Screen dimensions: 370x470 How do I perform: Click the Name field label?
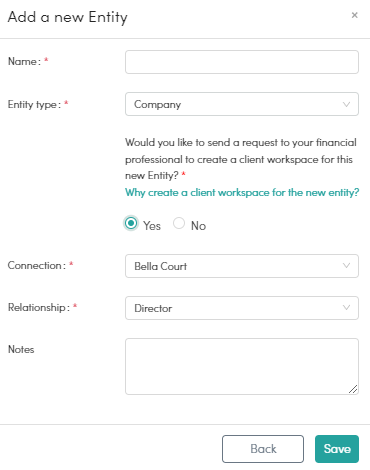click(x=24, y=62)
